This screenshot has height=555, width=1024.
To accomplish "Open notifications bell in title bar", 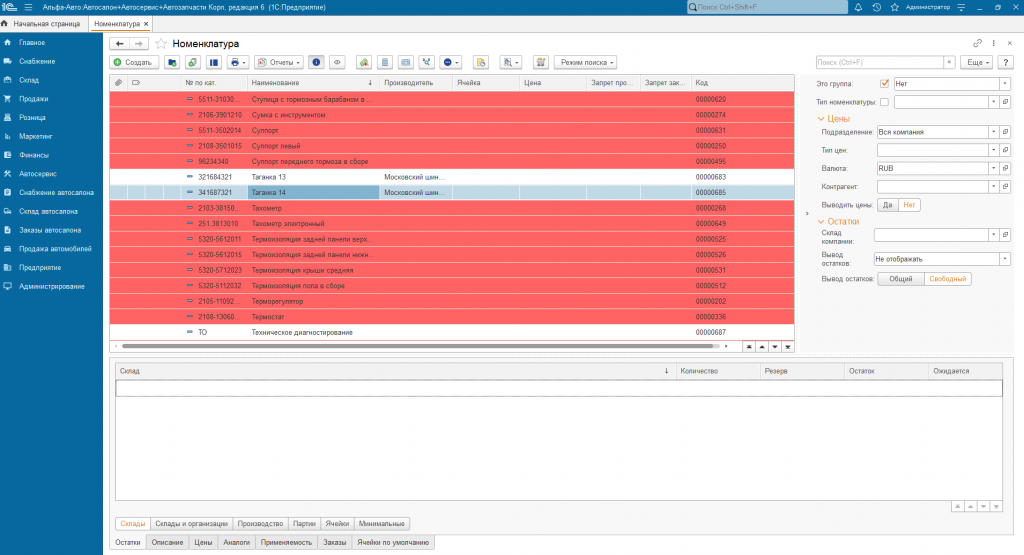I will tap(858, 7).
